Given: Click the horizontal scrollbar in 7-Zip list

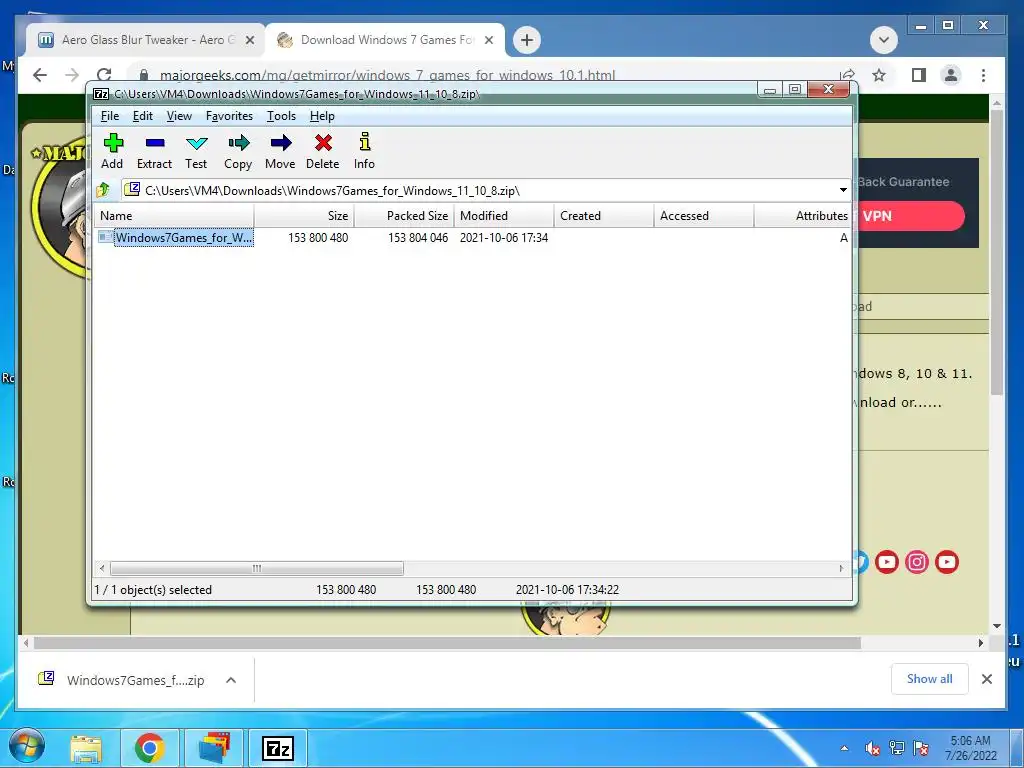Looking at the screenshot, I should pos(257,568).
